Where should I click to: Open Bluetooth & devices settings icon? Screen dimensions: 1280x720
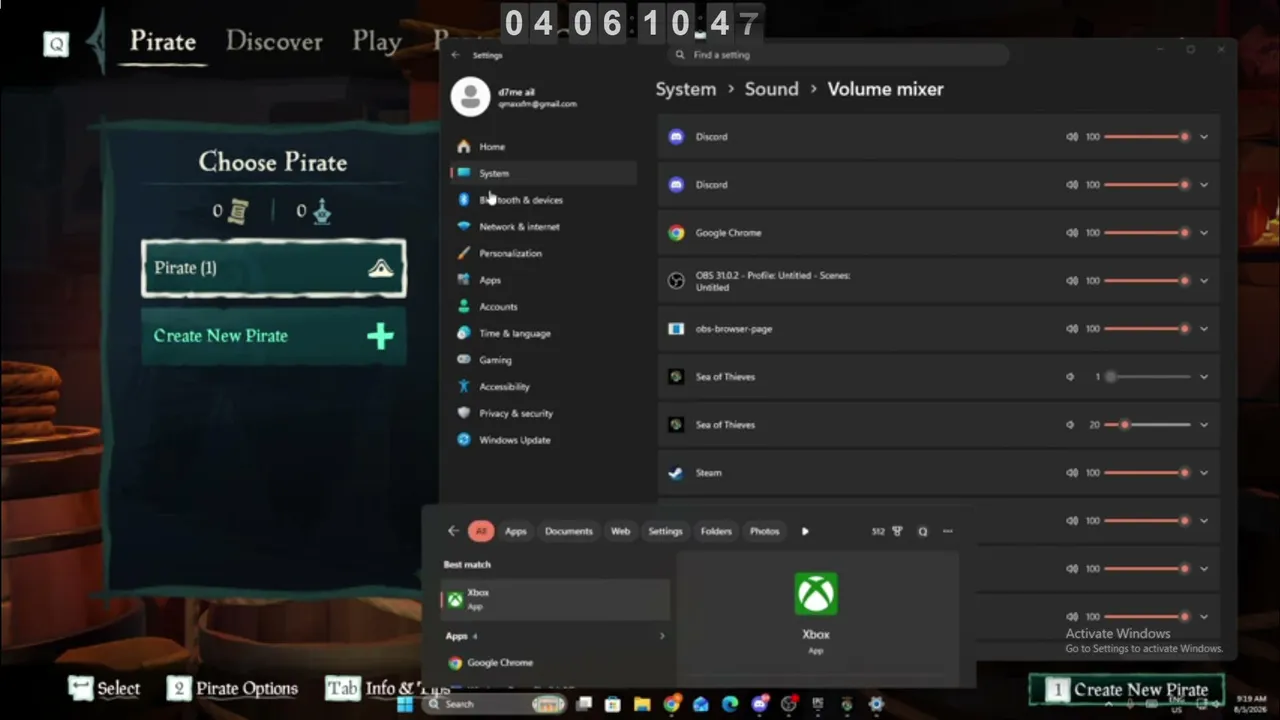[464, 200]
